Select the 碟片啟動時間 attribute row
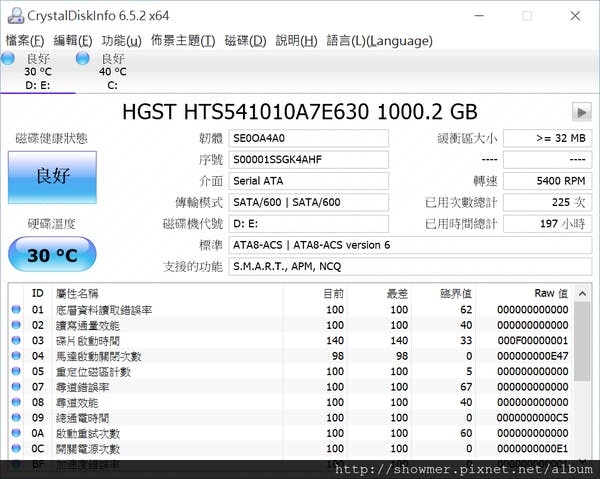 pyautogui.click(x=290, y=341)
